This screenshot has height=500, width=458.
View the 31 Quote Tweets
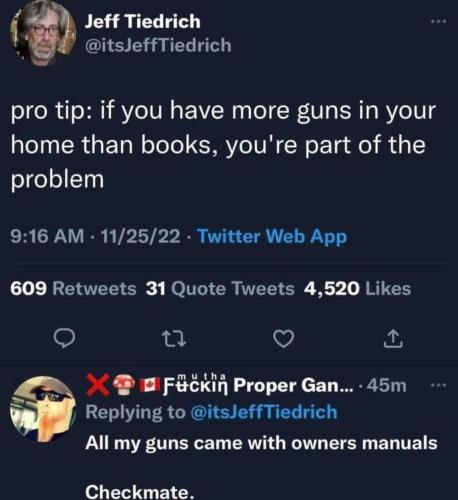click(x=220, y=289)
